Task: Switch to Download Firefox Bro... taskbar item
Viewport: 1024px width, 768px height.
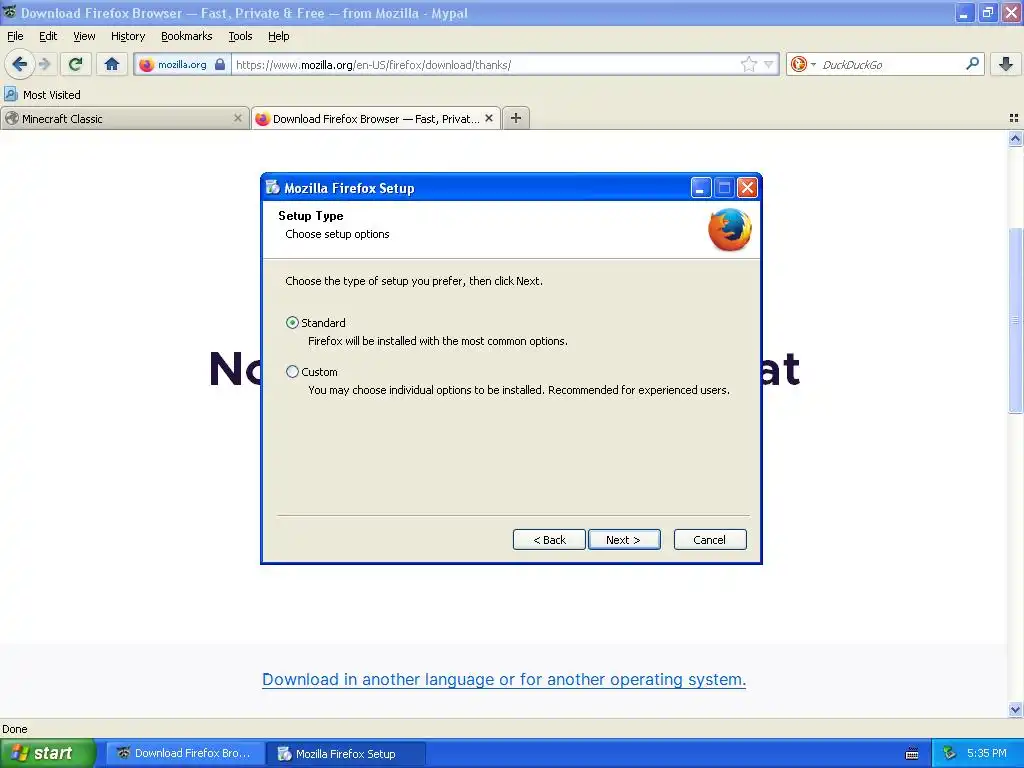Action: tap(185, 753)
